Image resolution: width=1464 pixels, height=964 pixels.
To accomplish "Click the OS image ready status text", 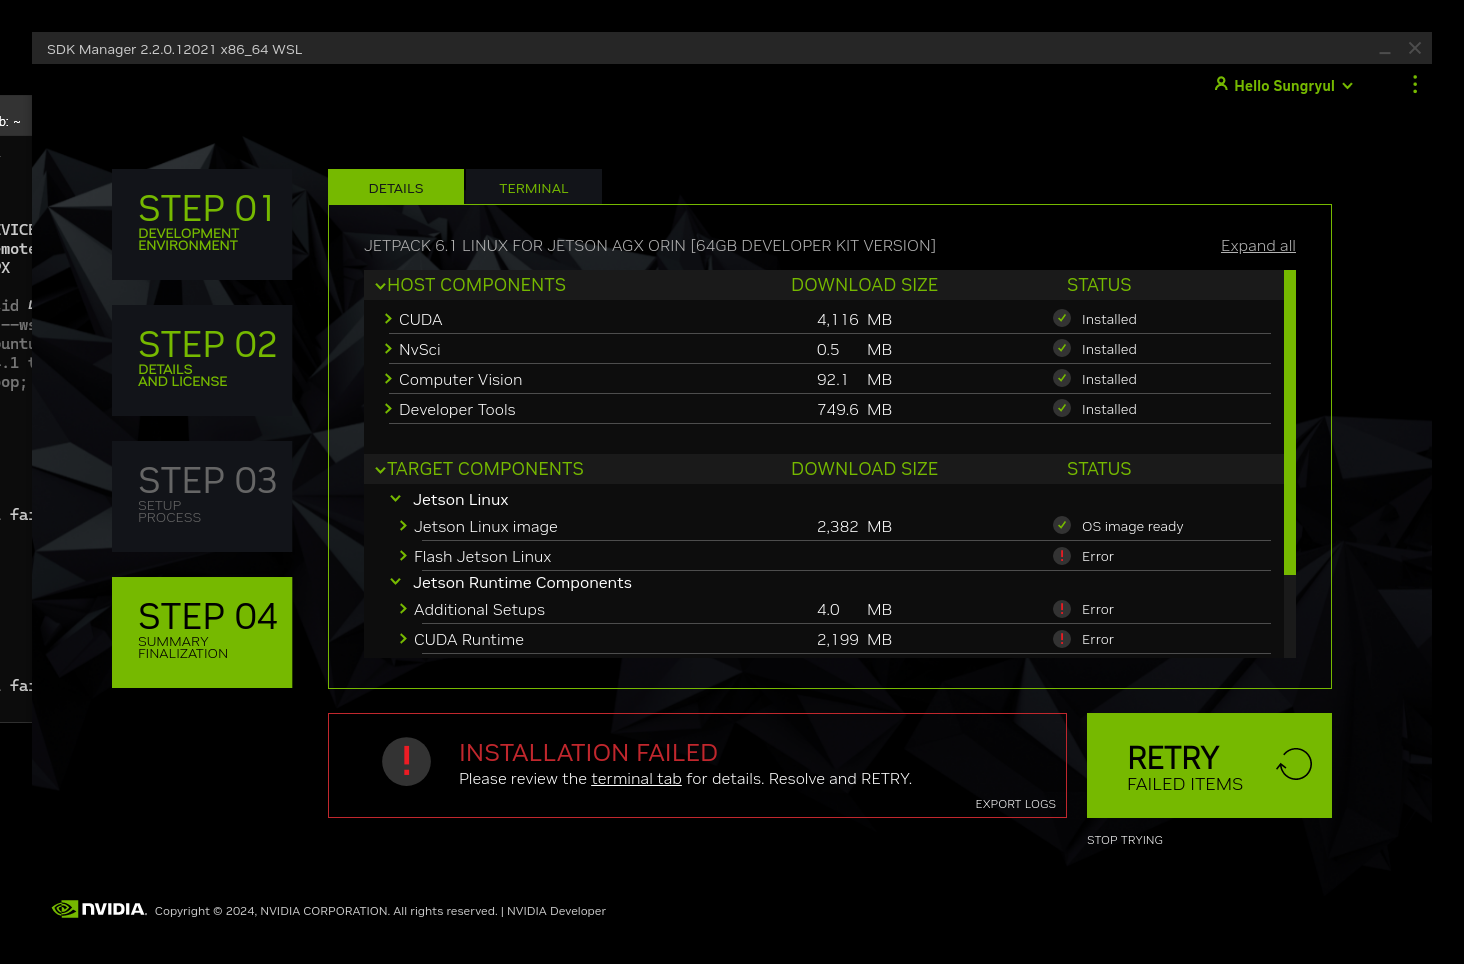I will (x=1132, y=527).
